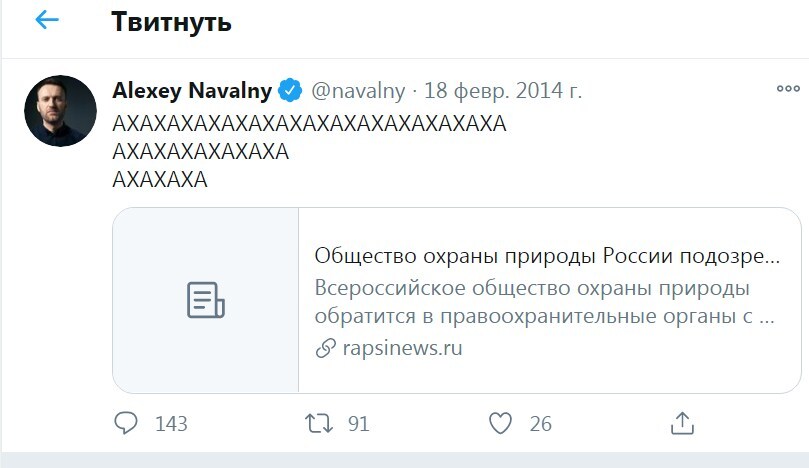This screenshot has height=468, width=809.
Task: Click the 143 replies count
Action: (x=171, y=424)
